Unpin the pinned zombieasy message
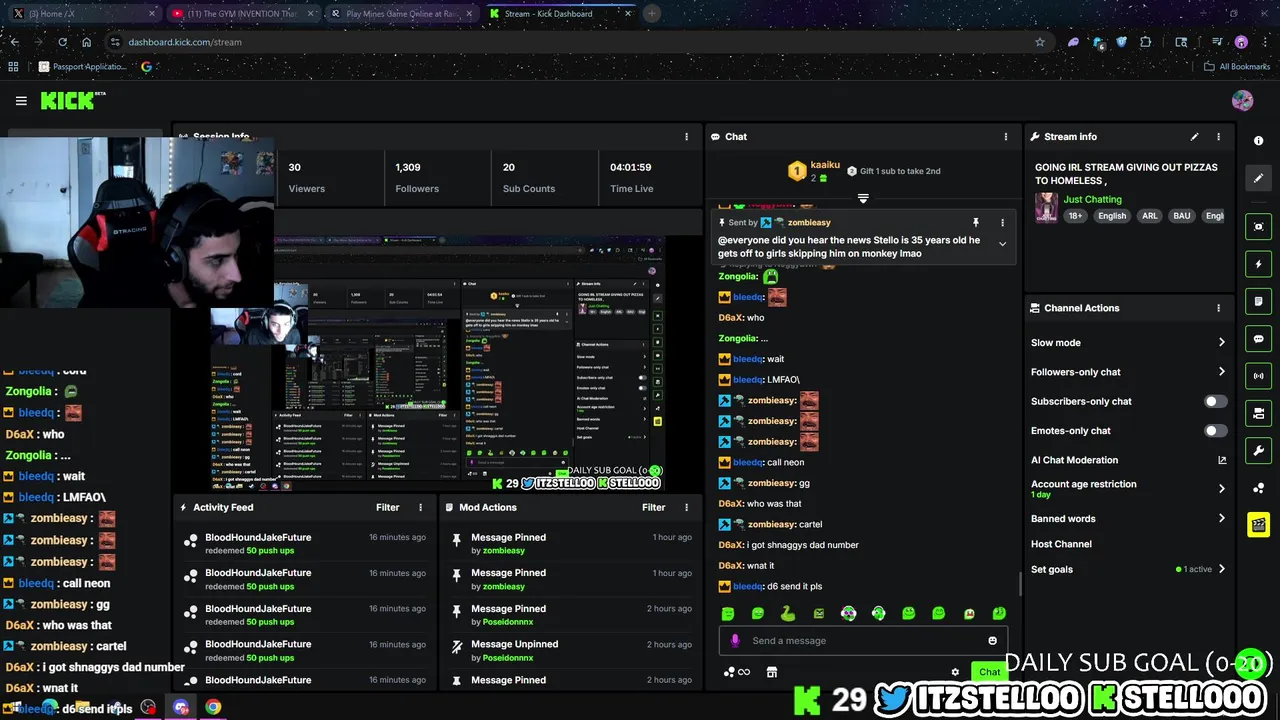 (976, 223)
